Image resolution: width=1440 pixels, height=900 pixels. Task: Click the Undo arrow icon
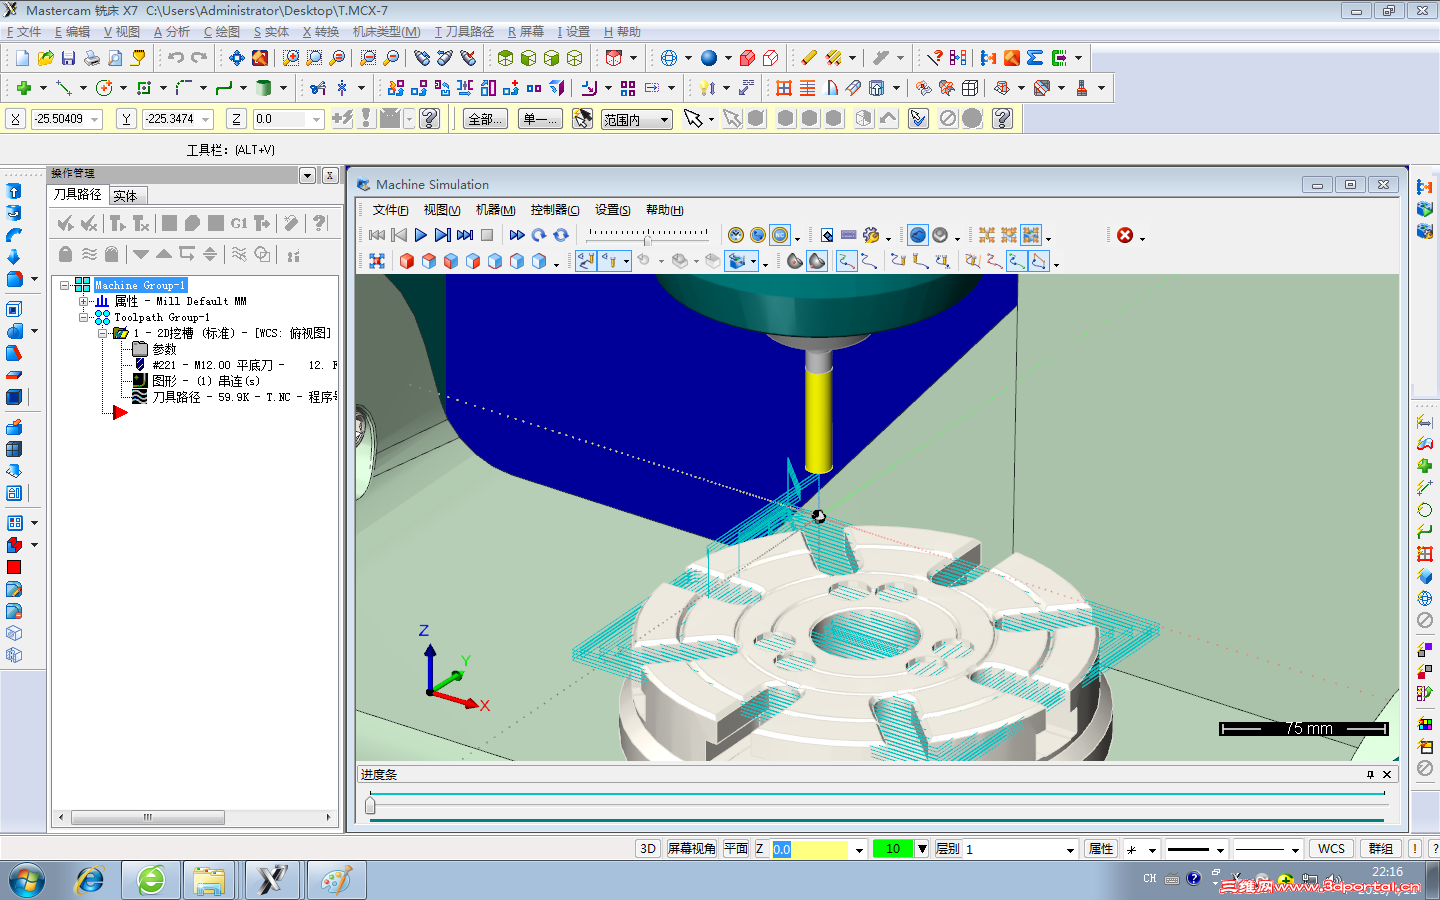(176, 58)
